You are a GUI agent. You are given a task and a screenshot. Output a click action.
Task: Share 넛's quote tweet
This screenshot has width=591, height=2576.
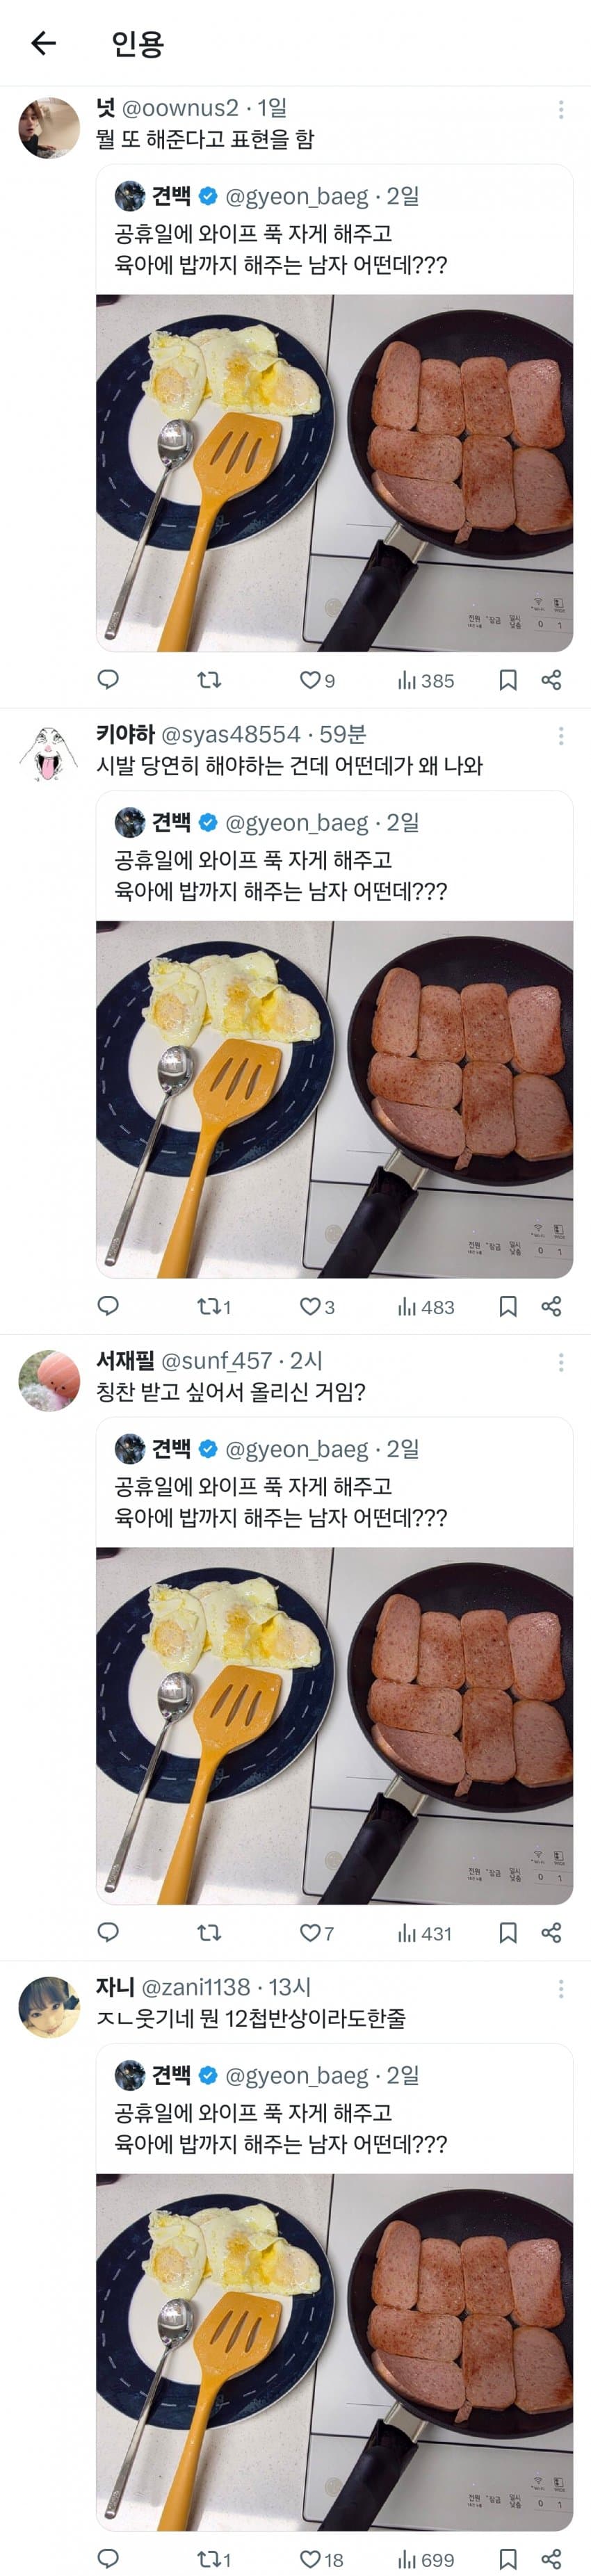(x=551, y=680)
